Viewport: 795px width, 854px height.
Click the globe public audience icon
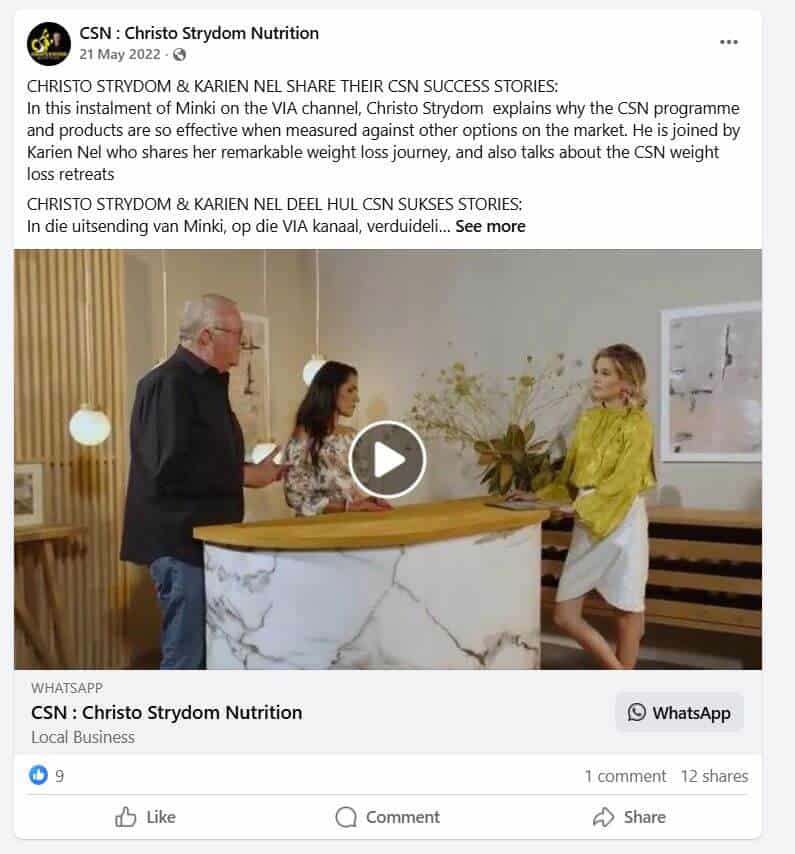(179, 54)
